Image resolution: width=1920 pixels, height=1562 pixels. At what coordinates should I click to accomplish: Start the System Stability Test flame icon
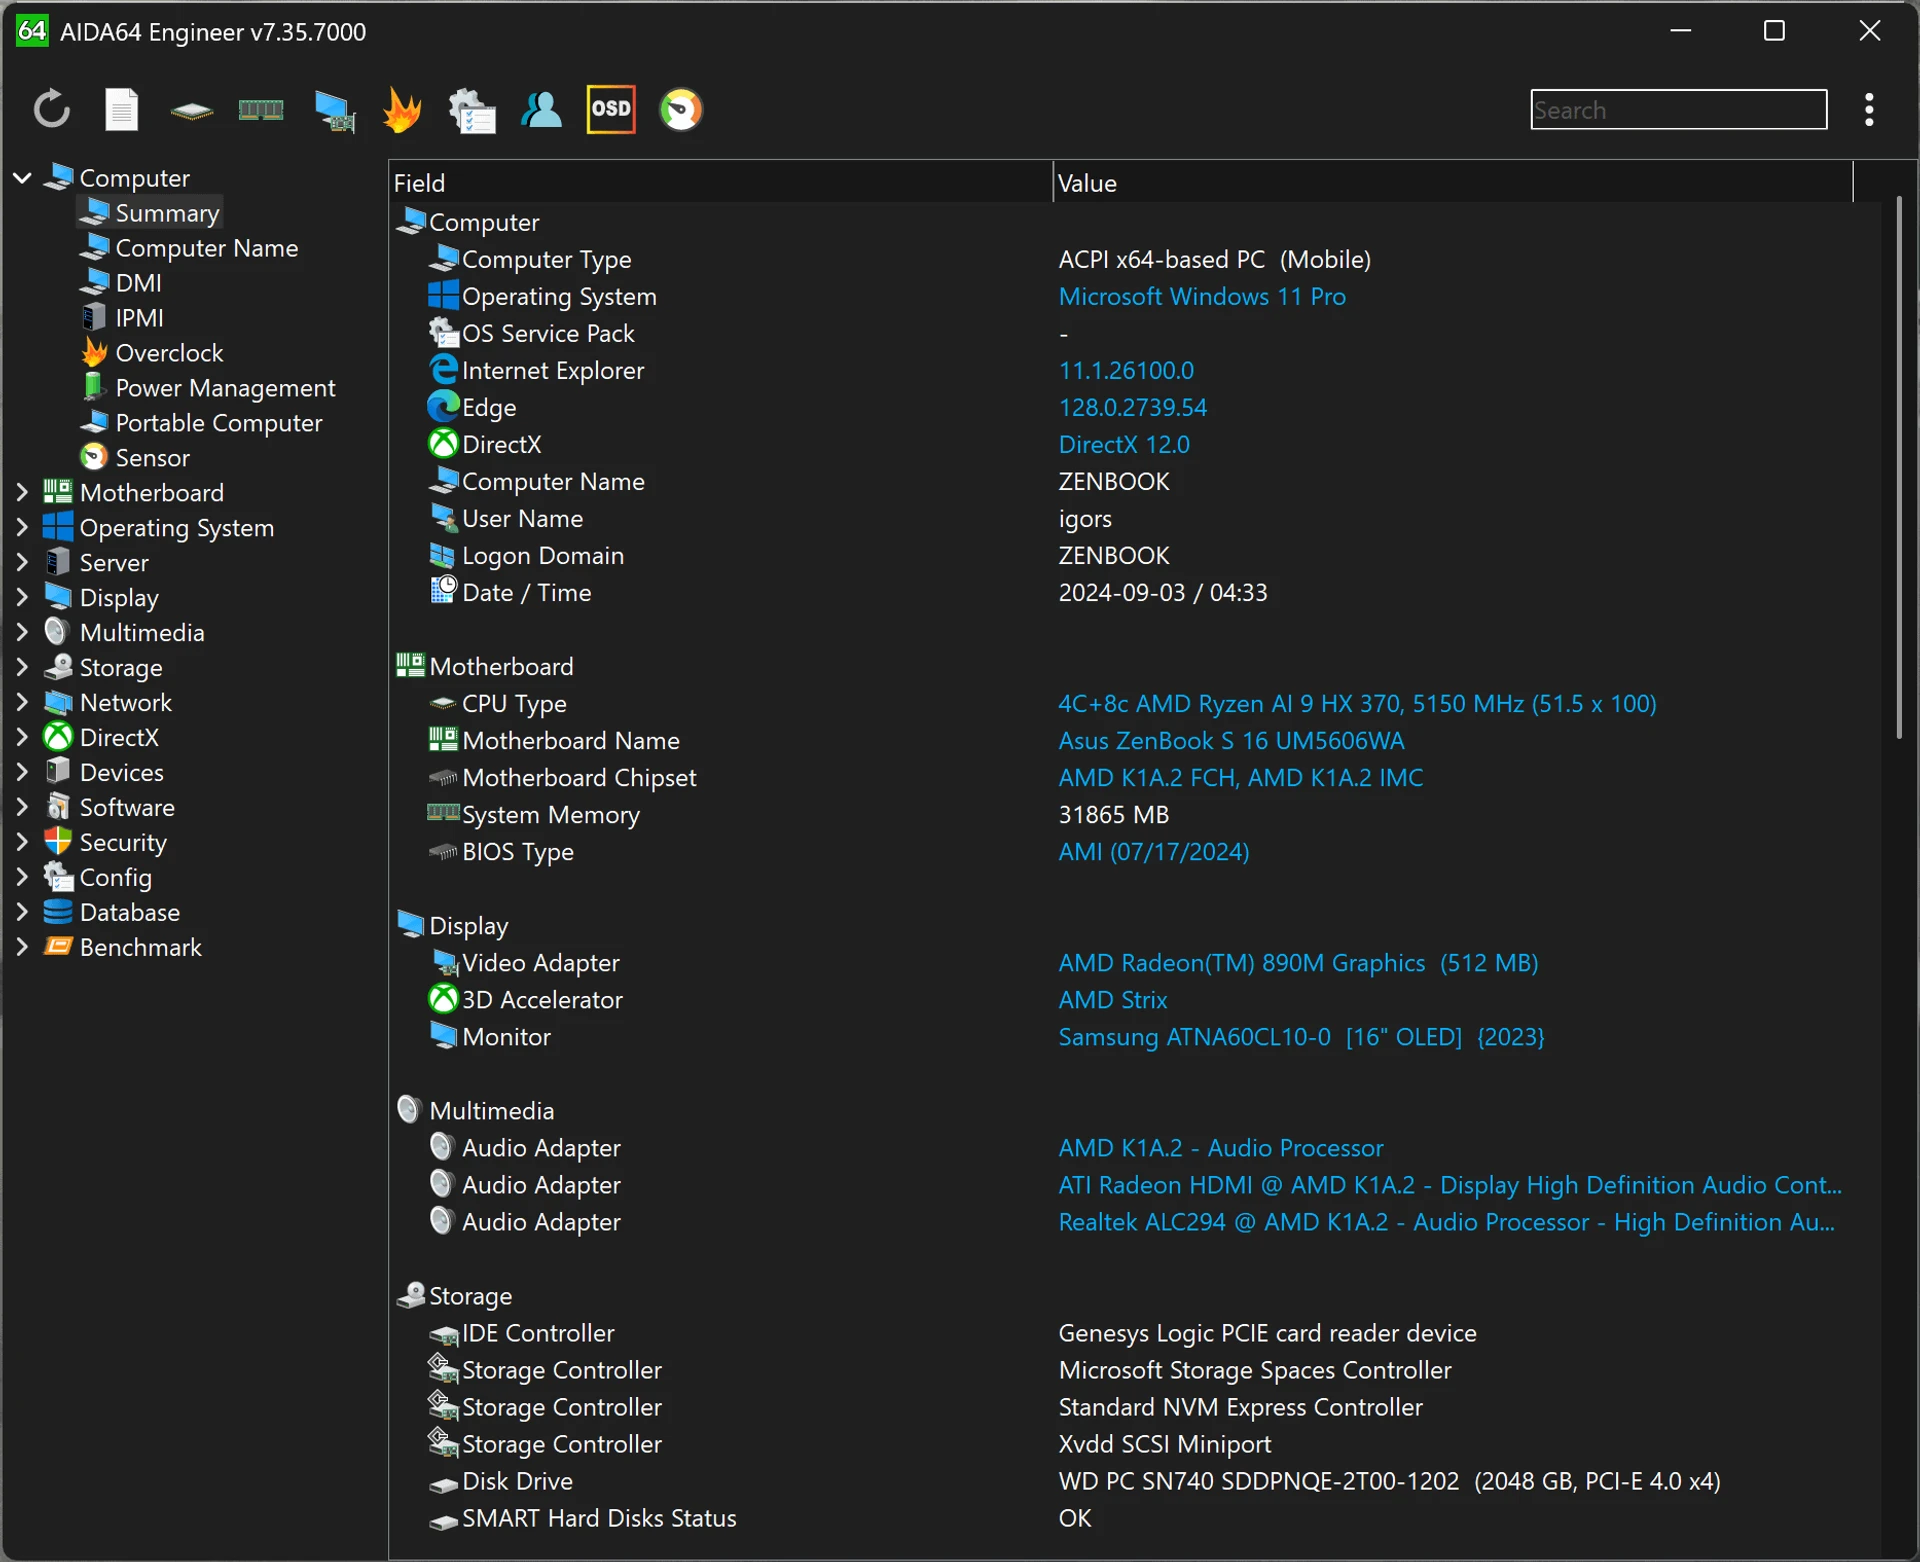pyautogui.click(x=402, y=110)
